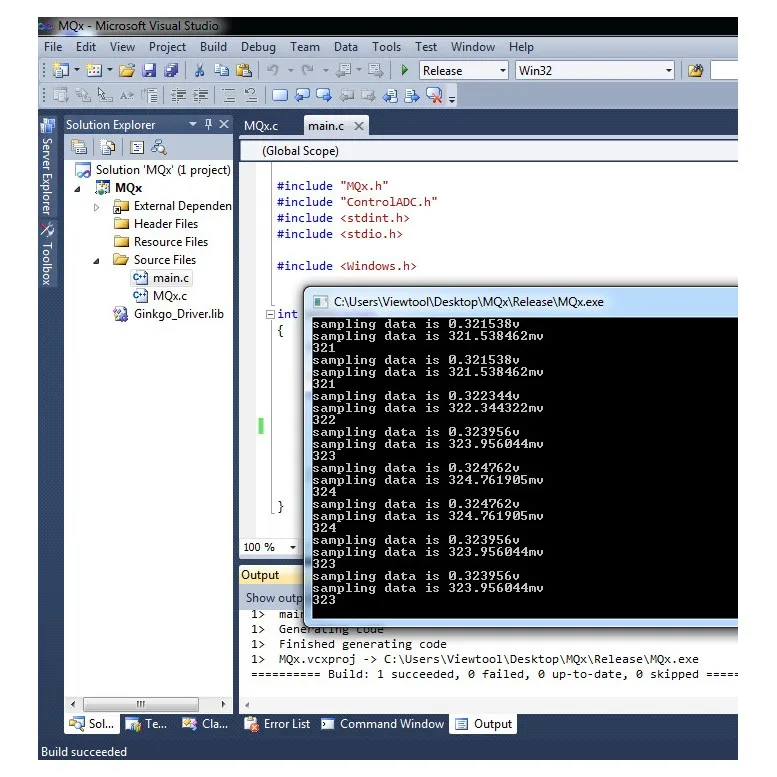Open the (Global Scope) dropdown
This screenshot has height=777, width=777.
[488, 151]
